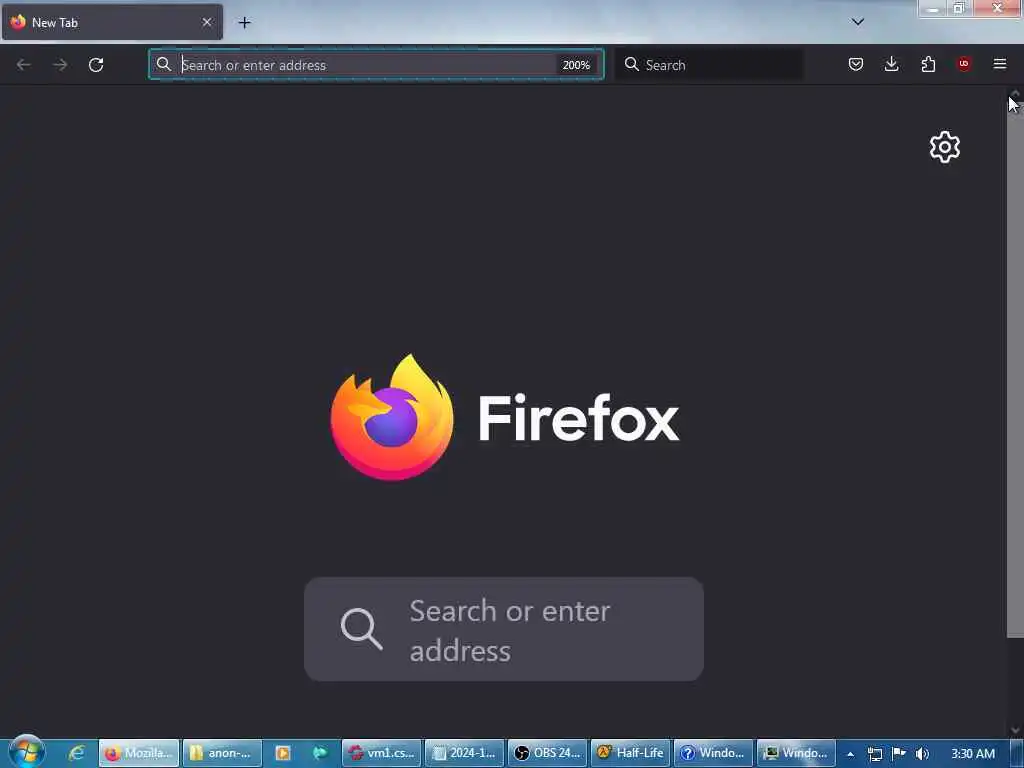Open the network tray icon
Screen dimensions: 1024x768
tap(875, 754)
